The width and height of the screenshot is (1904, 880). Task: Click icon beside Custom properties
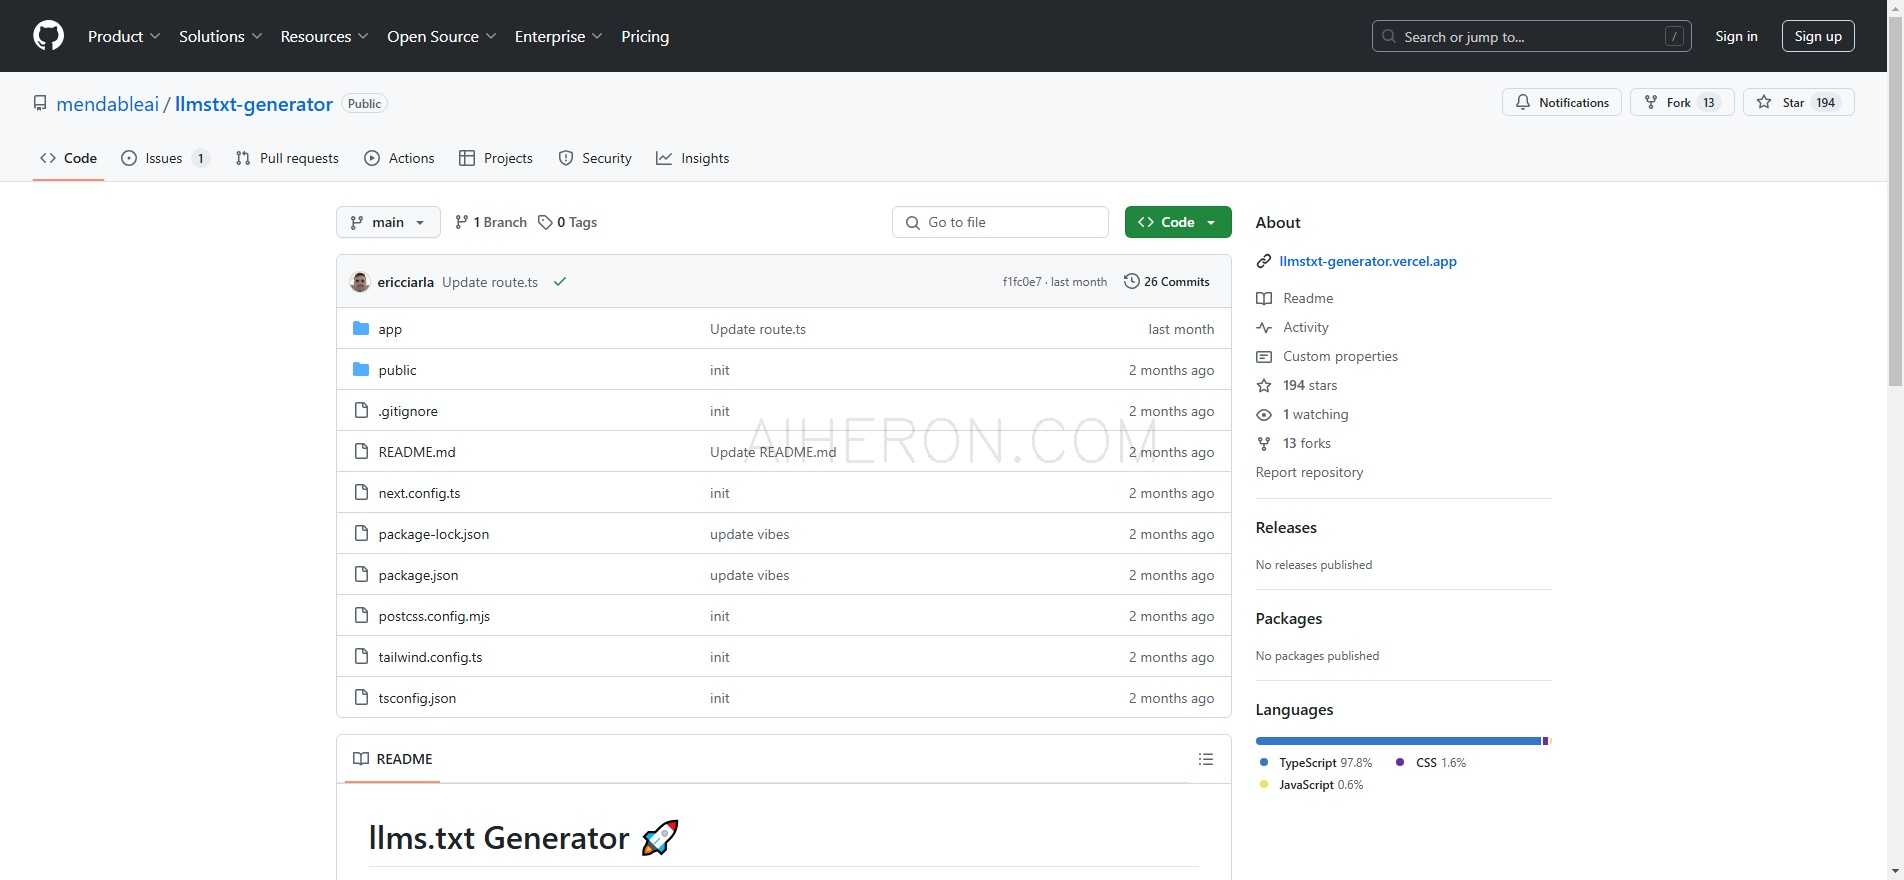pyautogui.click(x=1264, y=356)
